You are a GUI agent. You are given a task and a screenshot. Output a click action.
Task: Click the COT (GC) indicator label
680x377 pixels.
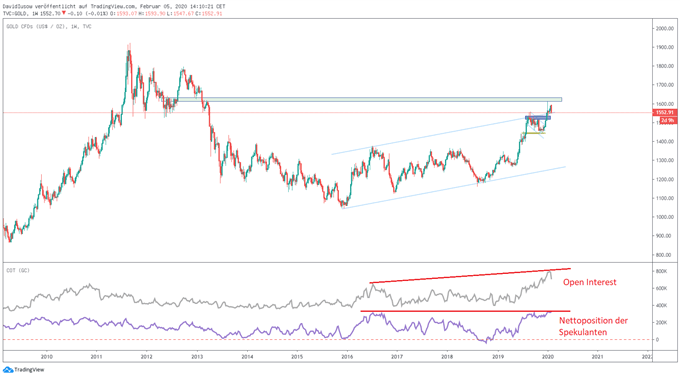pos(18,270)
